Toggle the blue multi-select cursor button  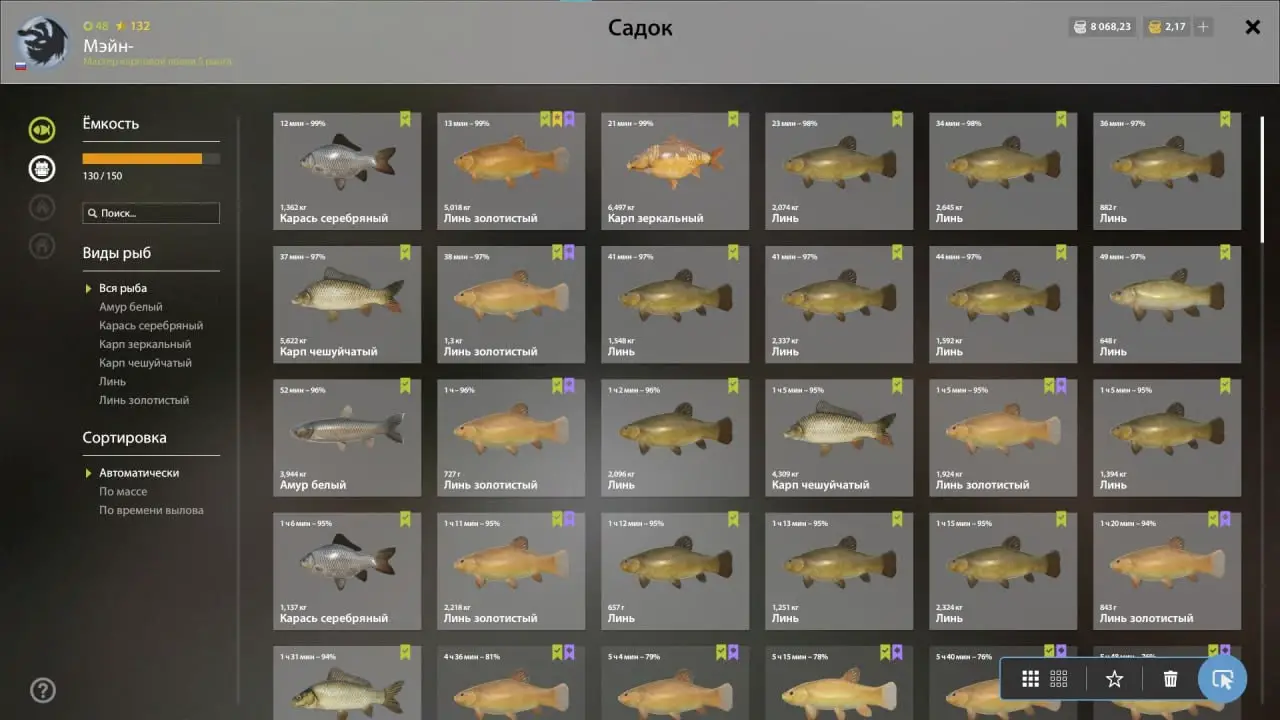1222,679
